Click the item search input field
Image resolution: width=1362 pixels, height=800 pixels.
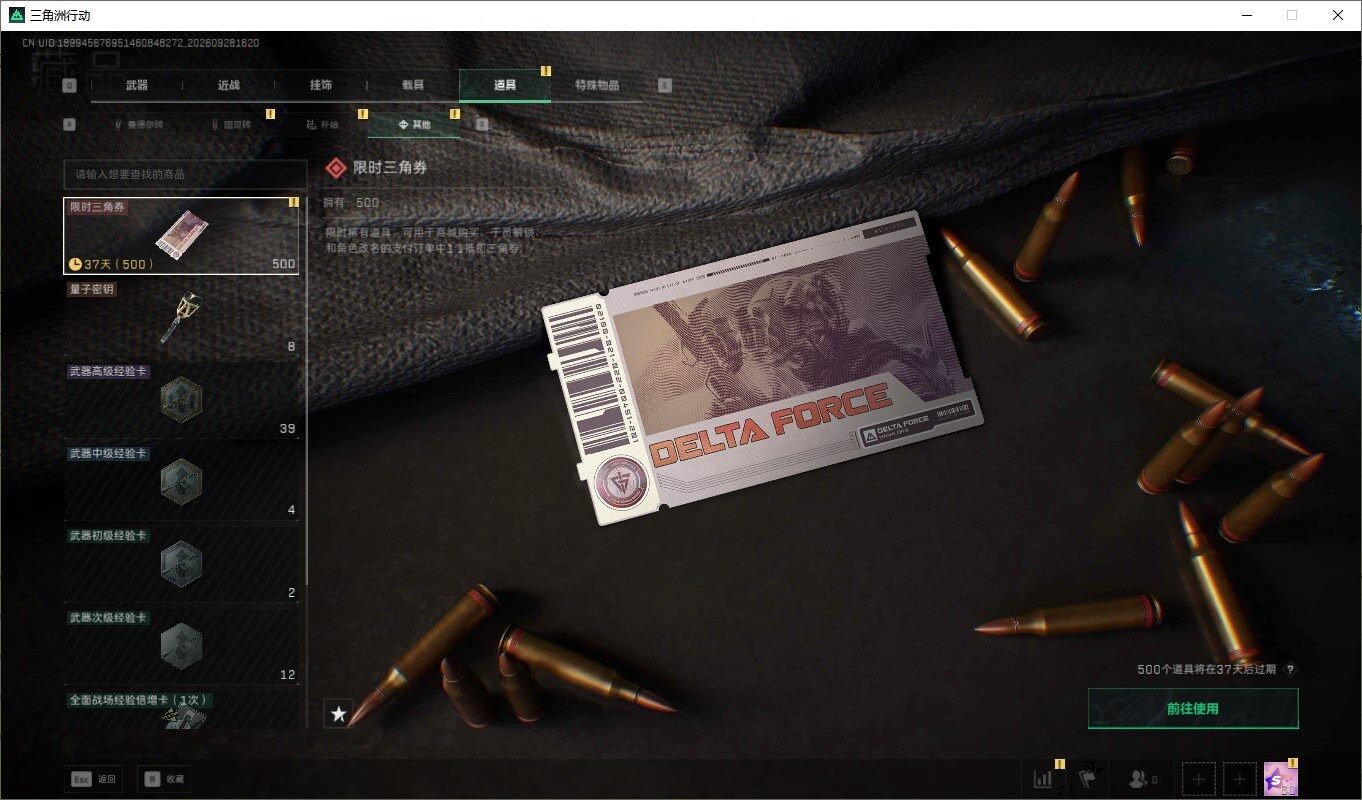coord(185,174)
